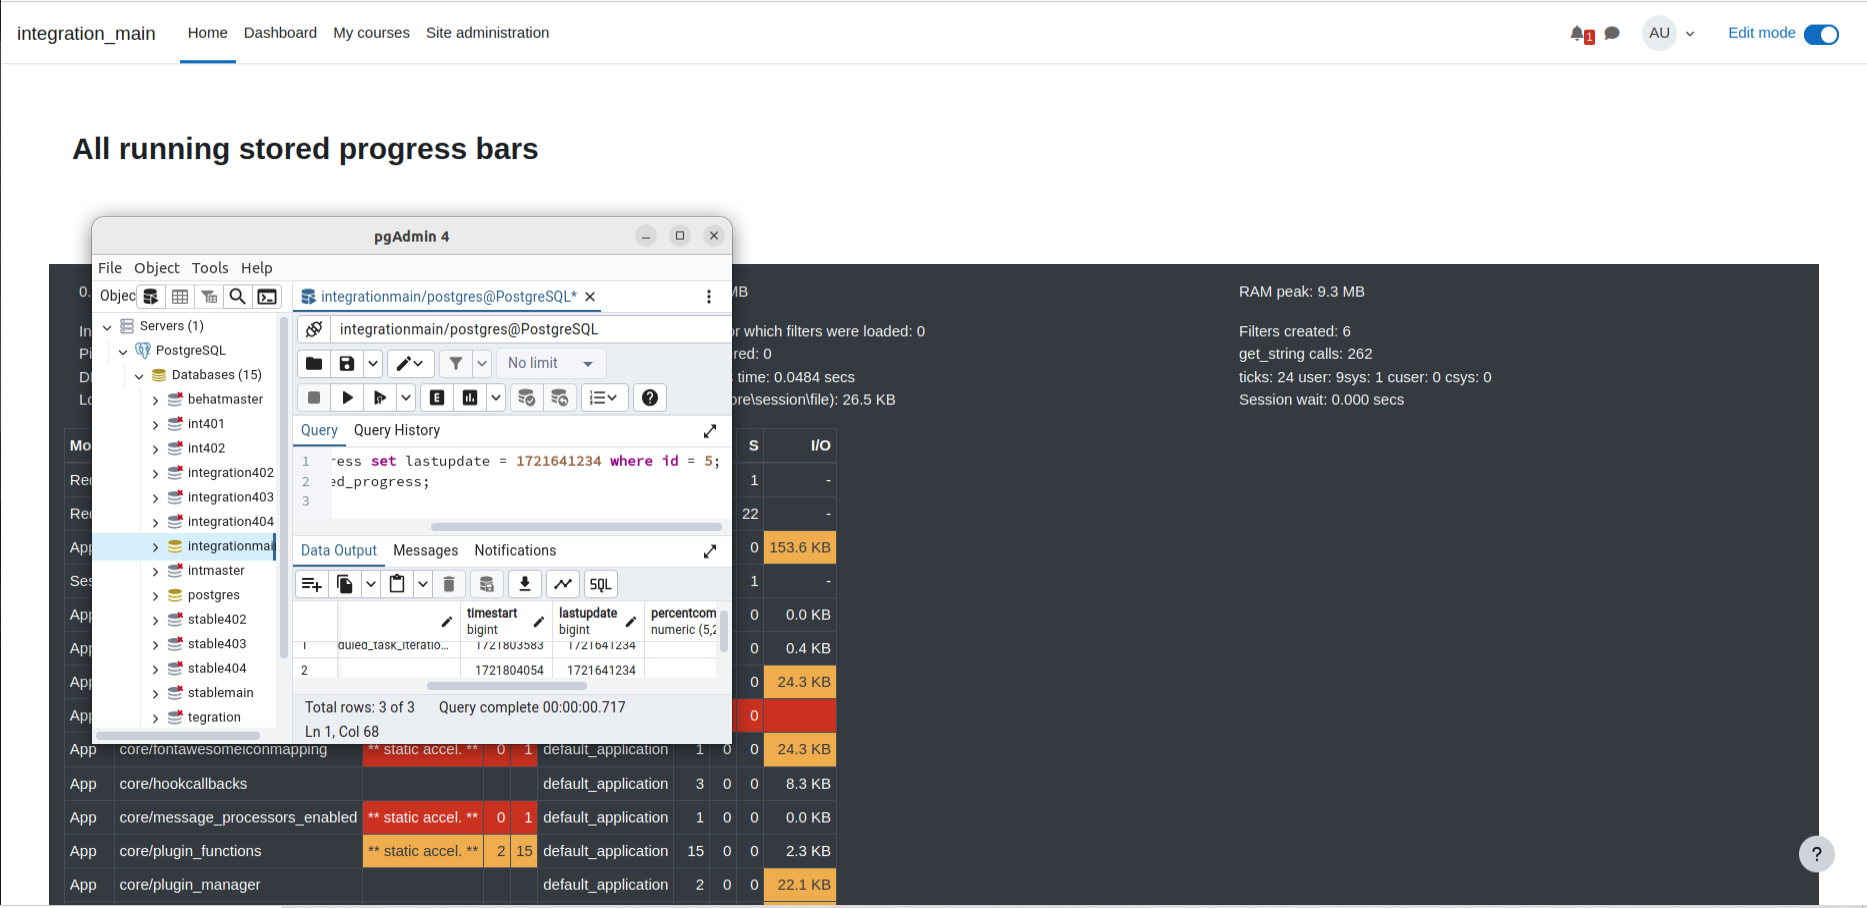Open the My courses link

[371, 33]
